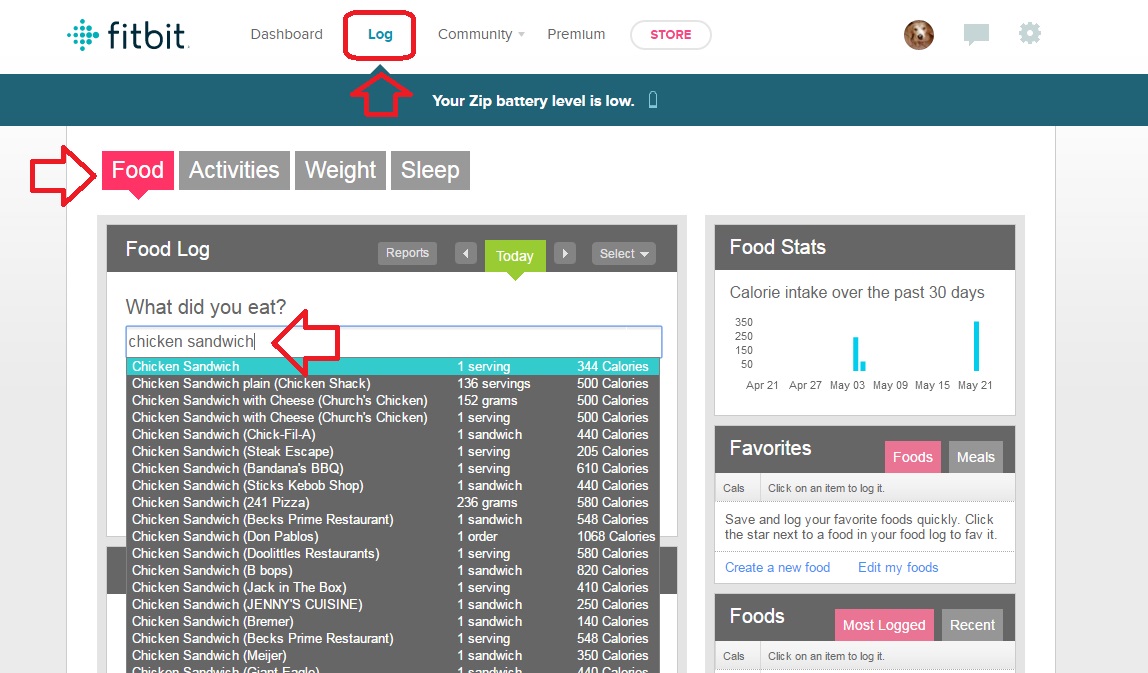Viewport: 1148px width, 673px height.
Task: Open the user profile avatar
Action: point(918,35)
